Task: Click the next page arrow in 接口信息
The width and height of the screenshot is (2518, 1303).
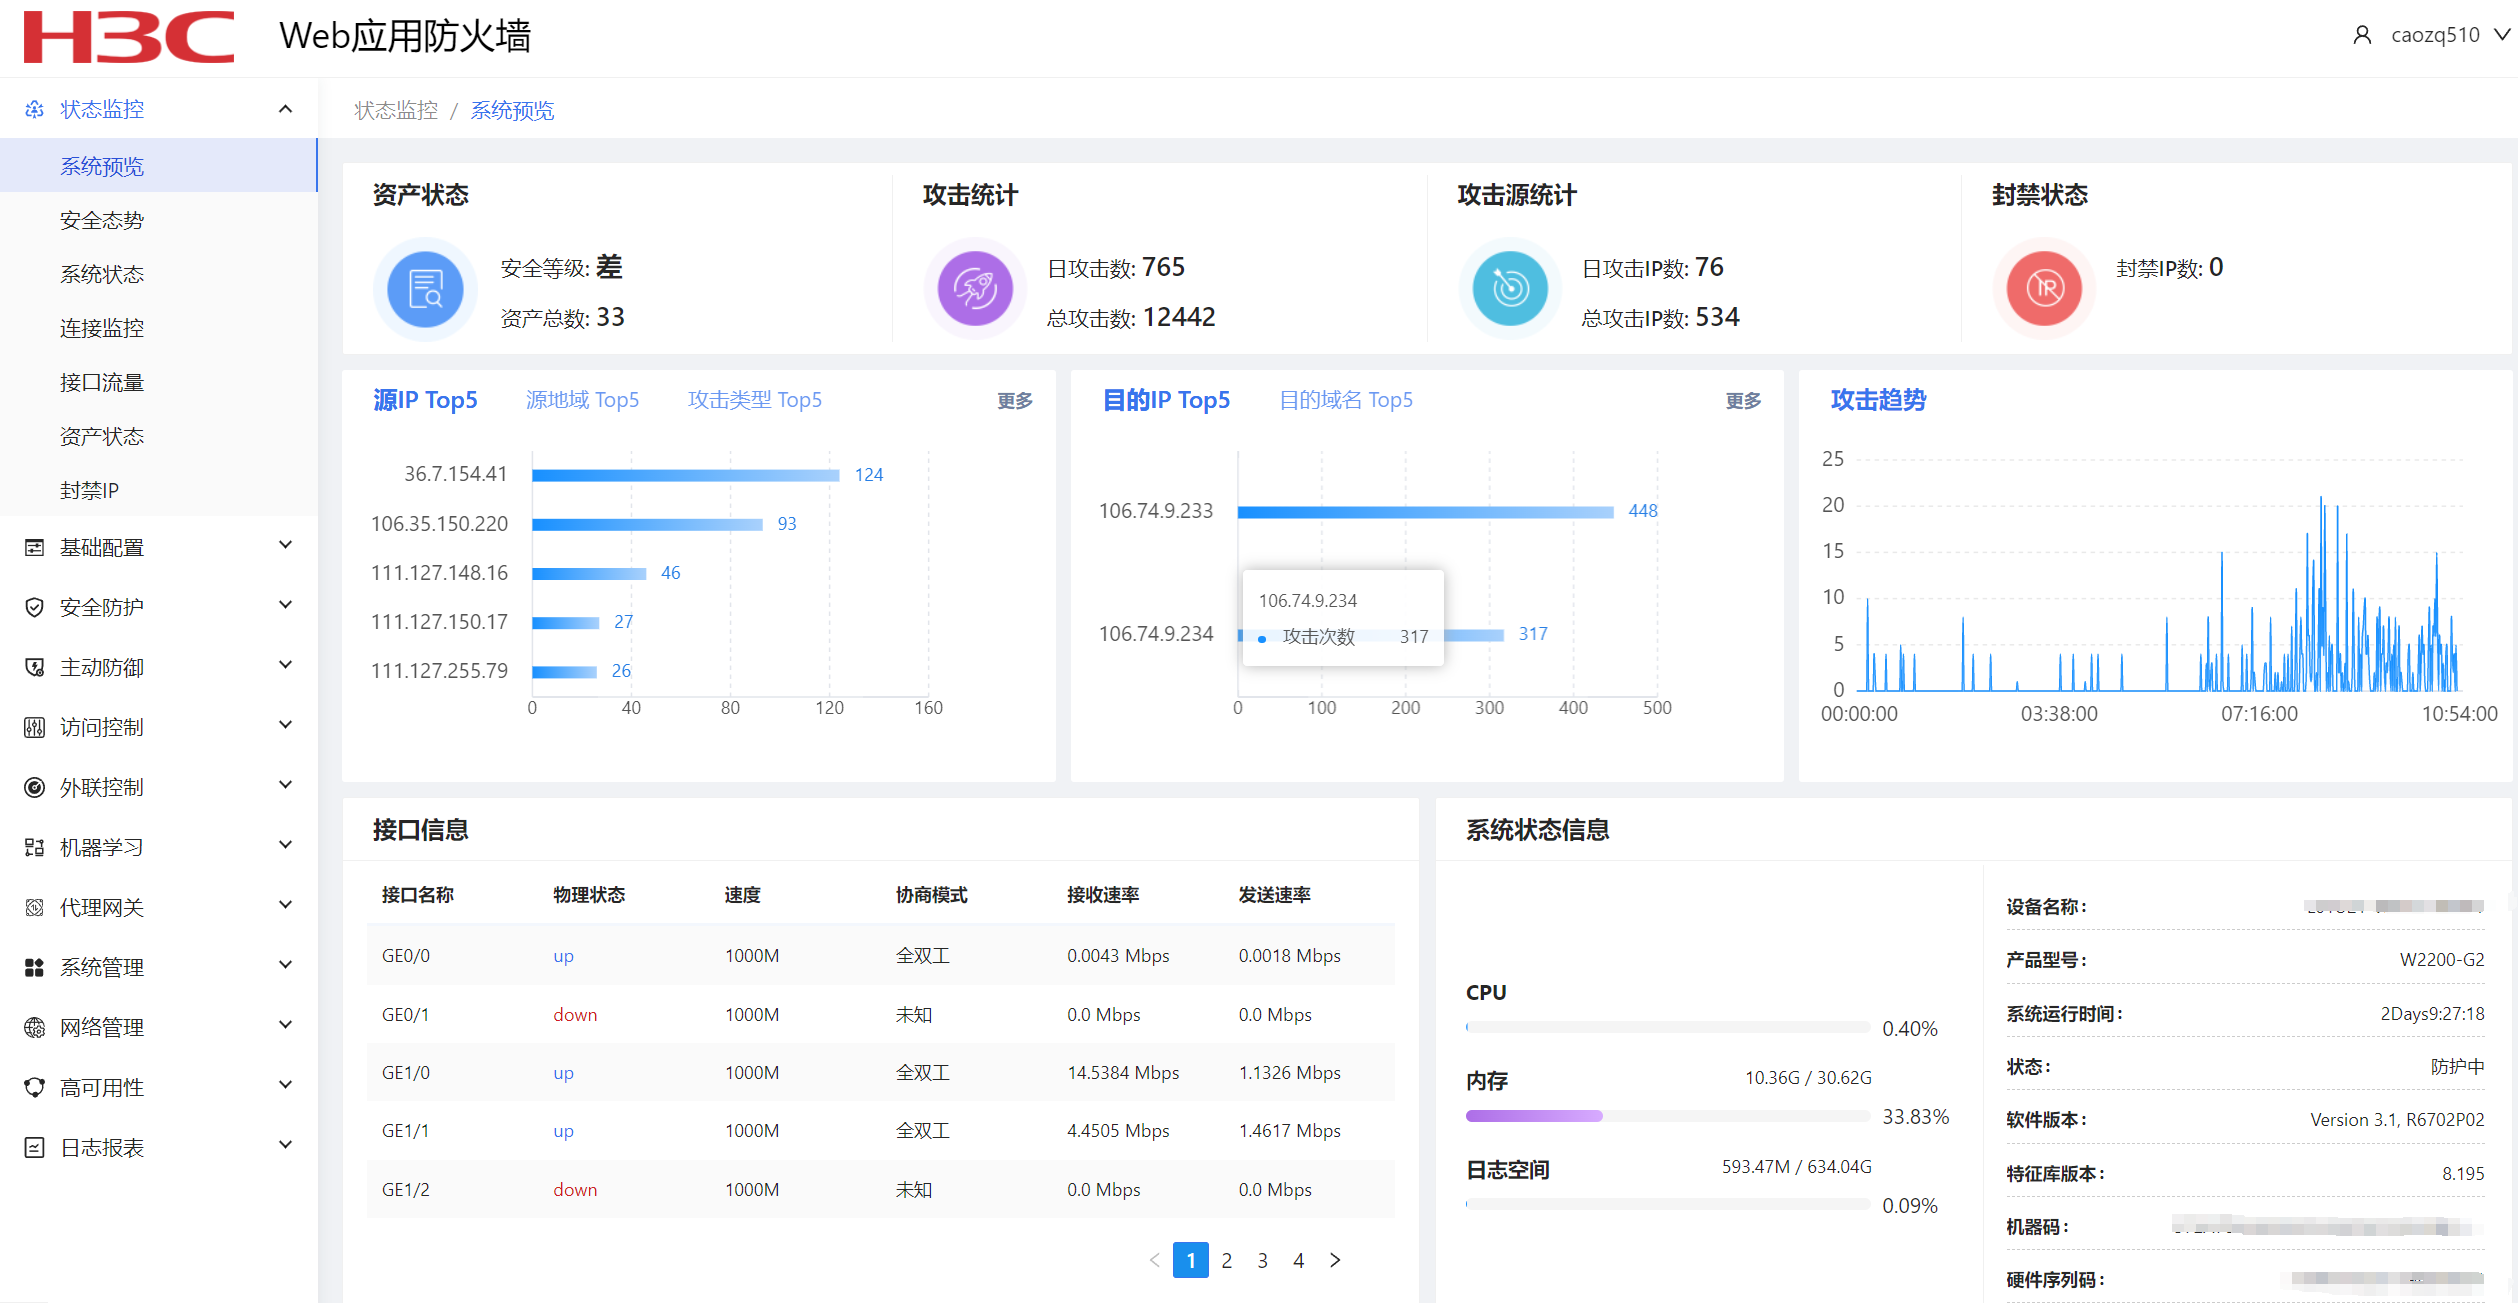Action: pos(1335,1260)
